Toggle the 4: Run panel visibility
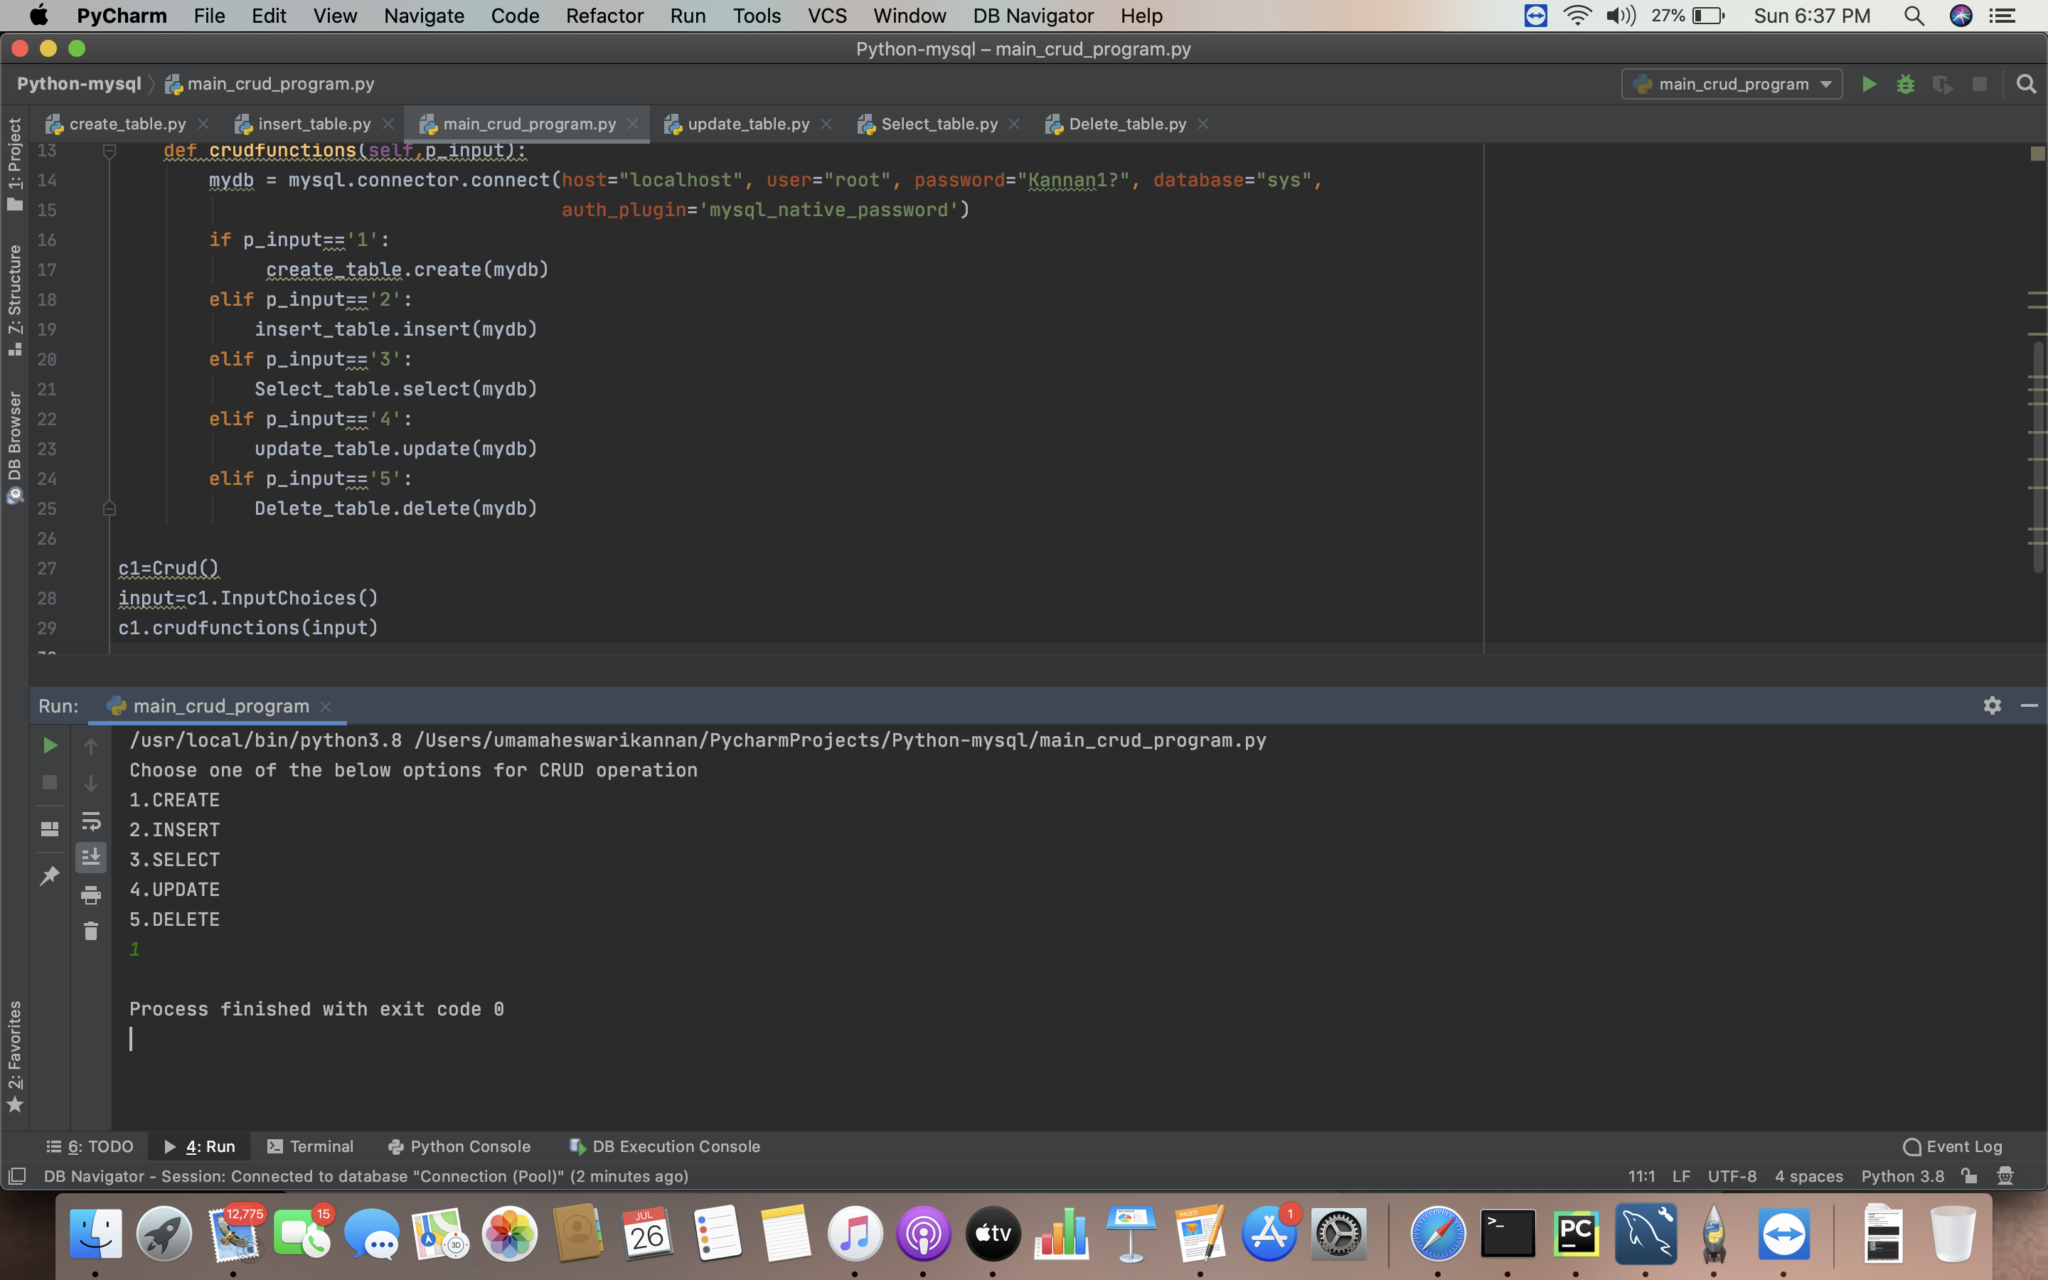This screenshot has height=1280, width=2048. [203, 1146]
